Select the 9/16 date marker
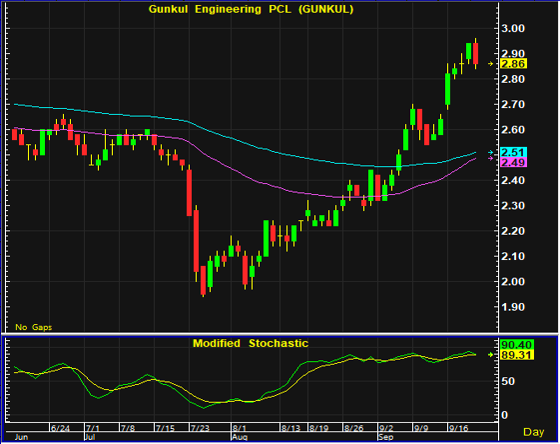 pos(458,428)
